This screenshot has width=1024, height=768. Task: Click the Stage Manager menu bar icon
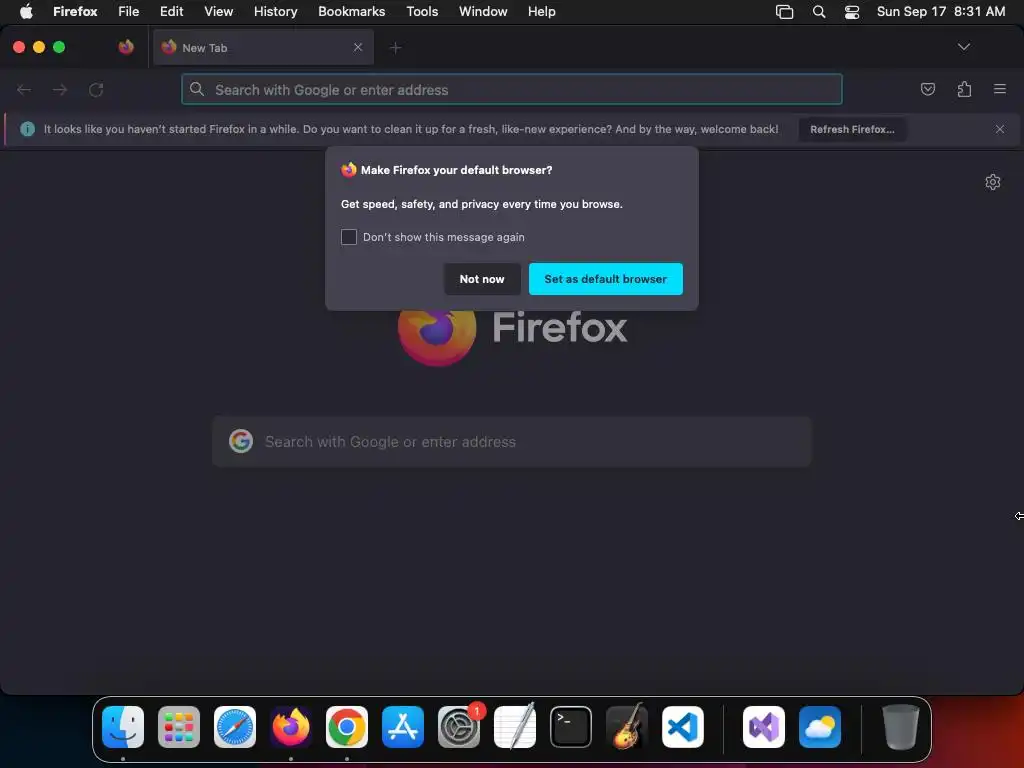click(784, 11)
